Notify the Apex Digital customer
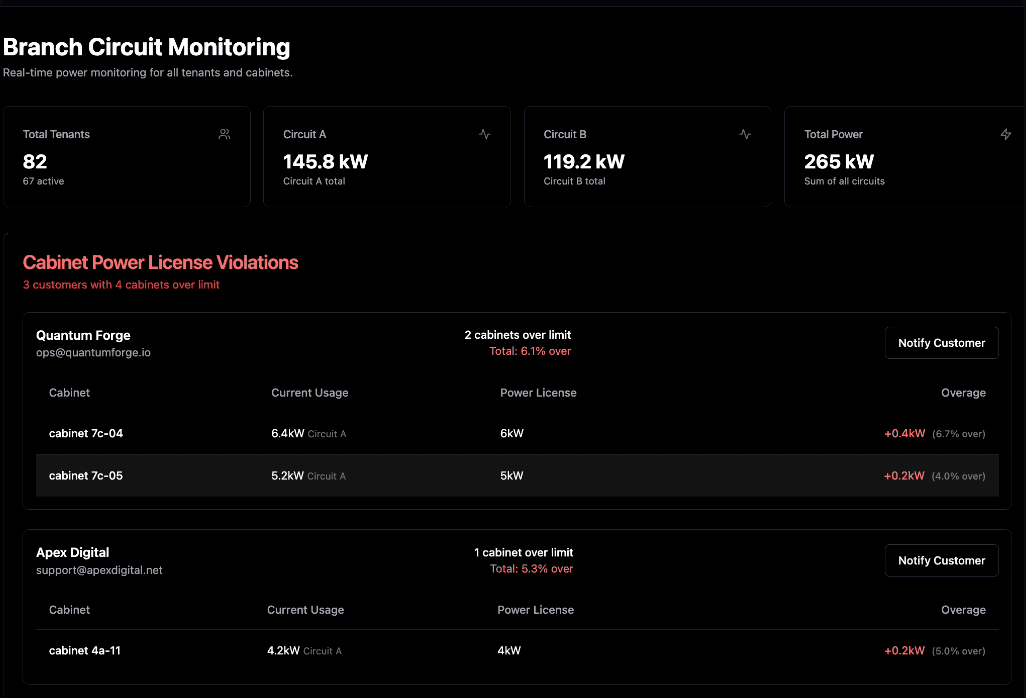Viewport: 1026px width, 698px height. [x=941, y=560]
